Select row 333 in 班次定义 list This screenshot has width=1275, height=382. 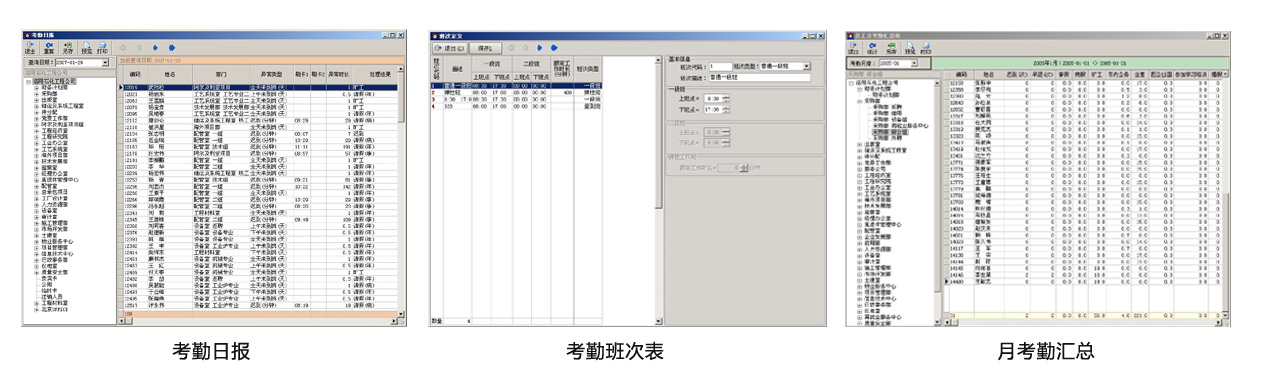516,106
